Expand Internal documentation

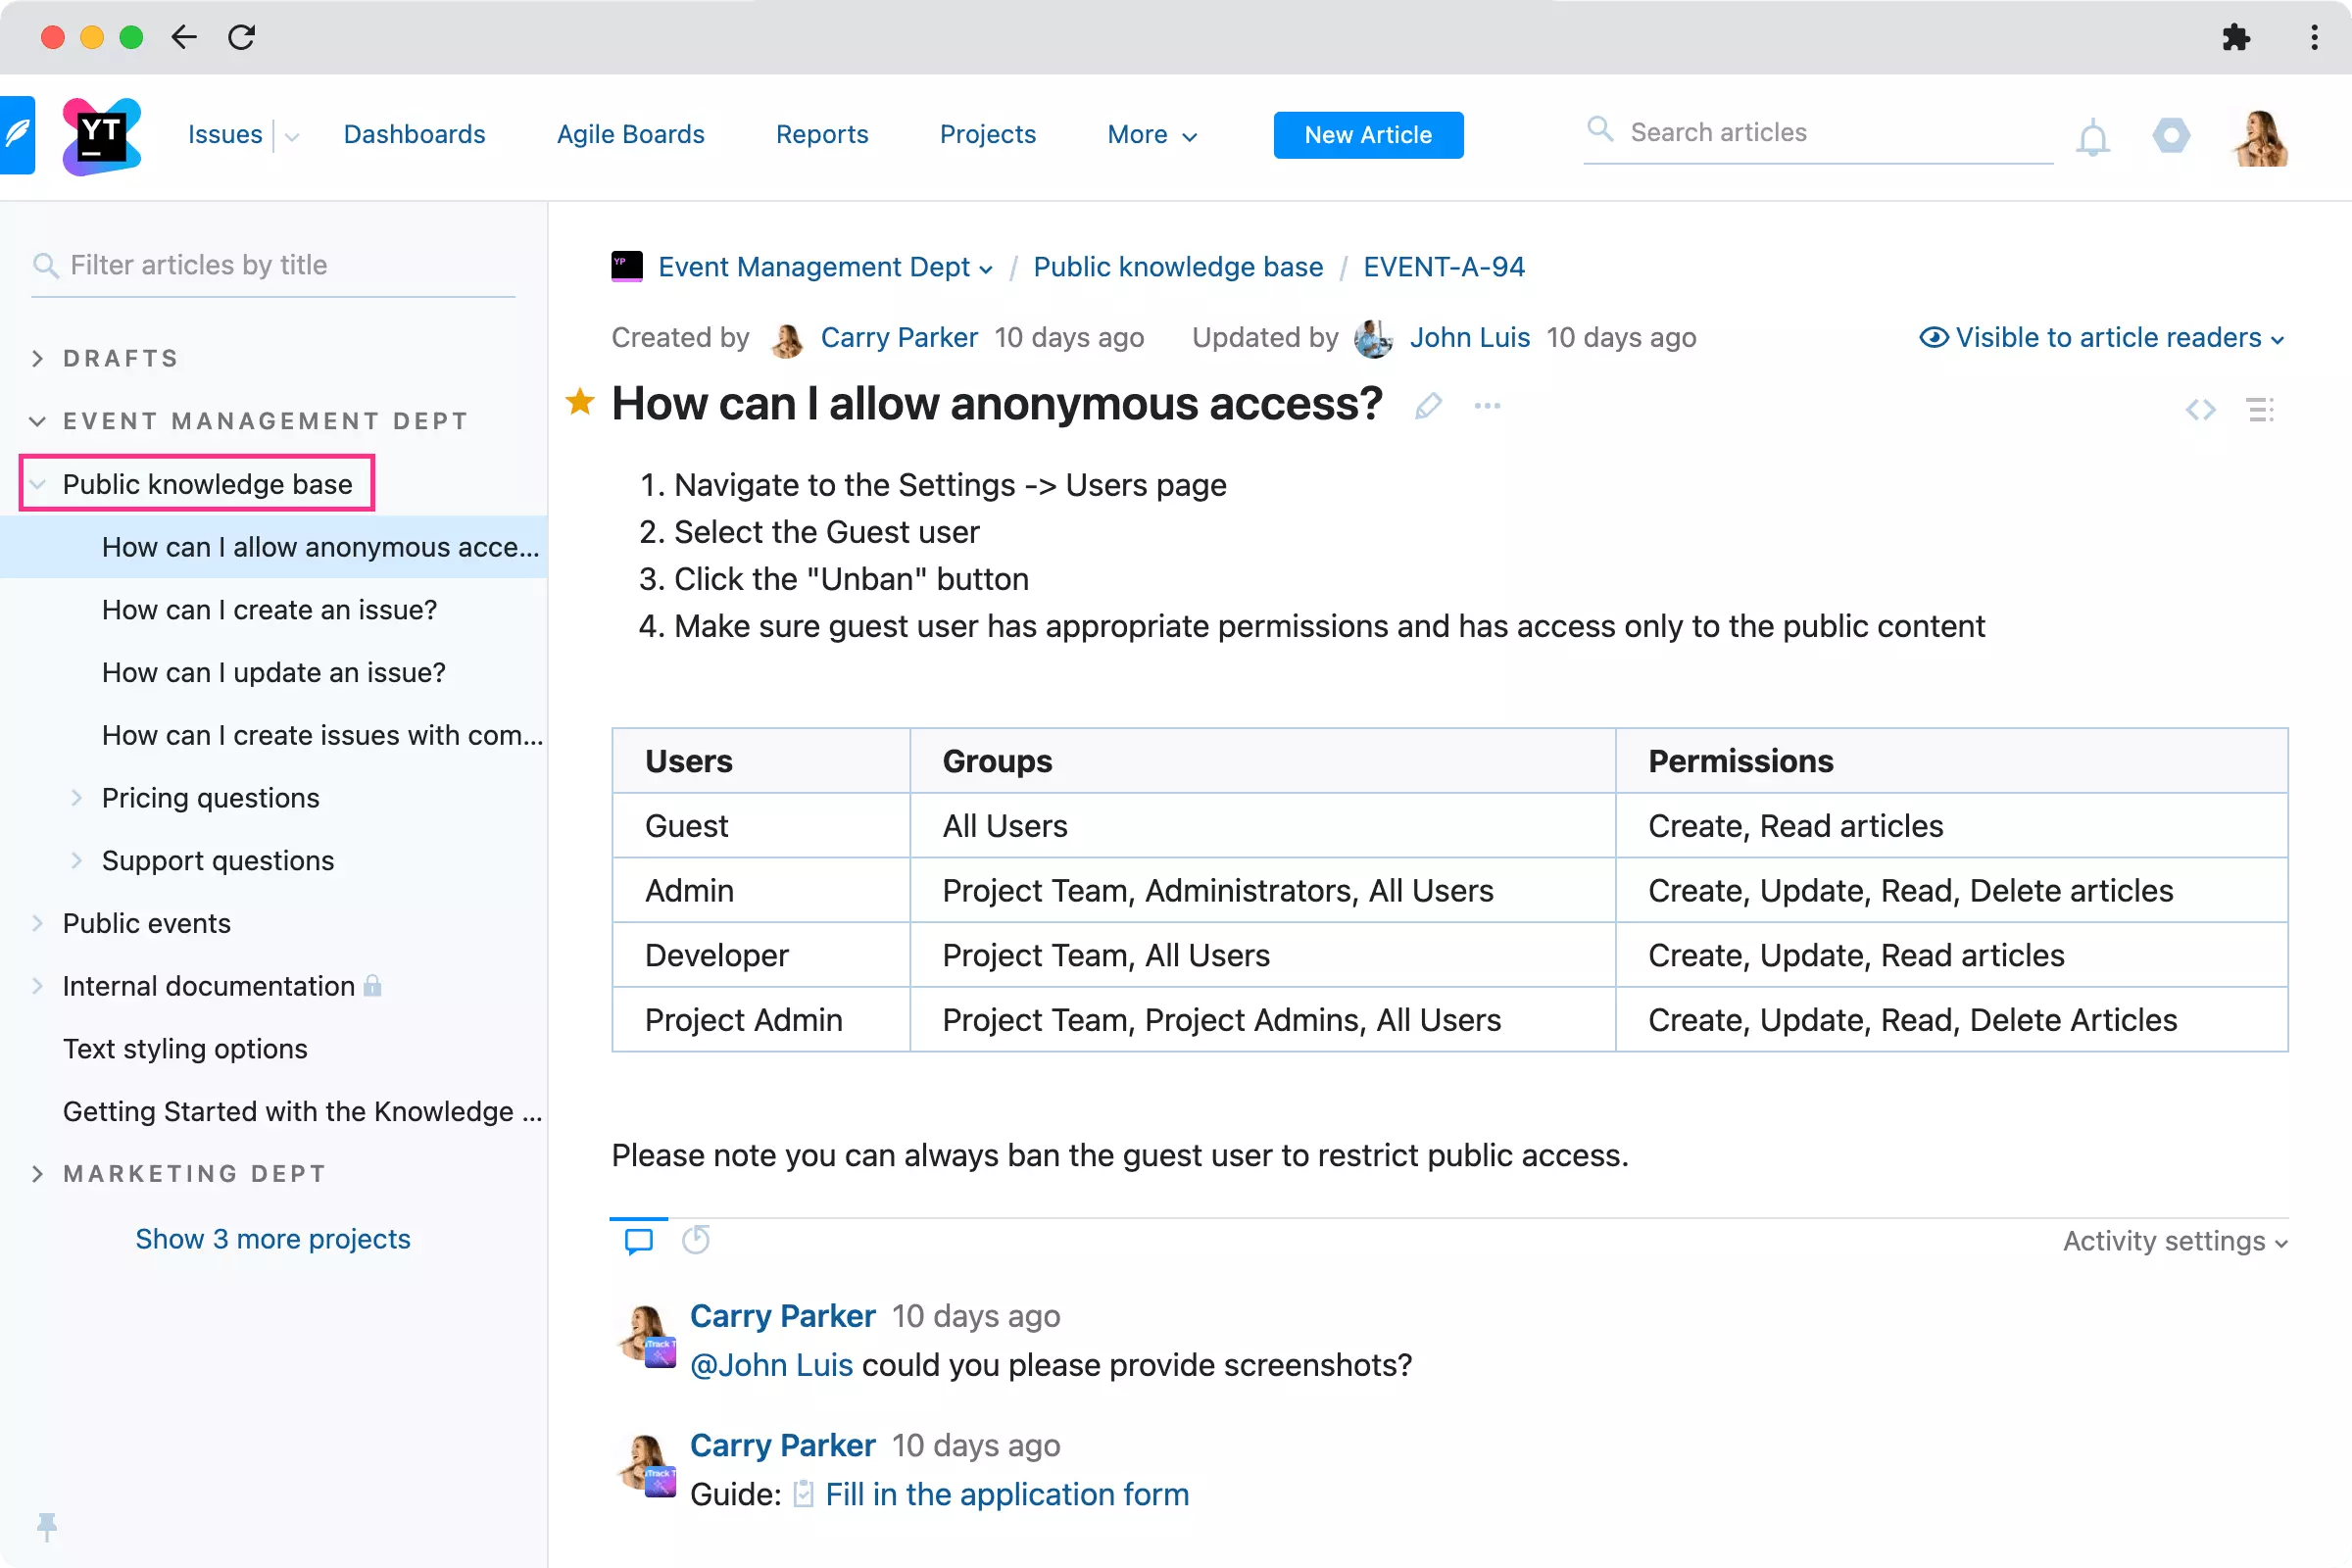point(37,985)
